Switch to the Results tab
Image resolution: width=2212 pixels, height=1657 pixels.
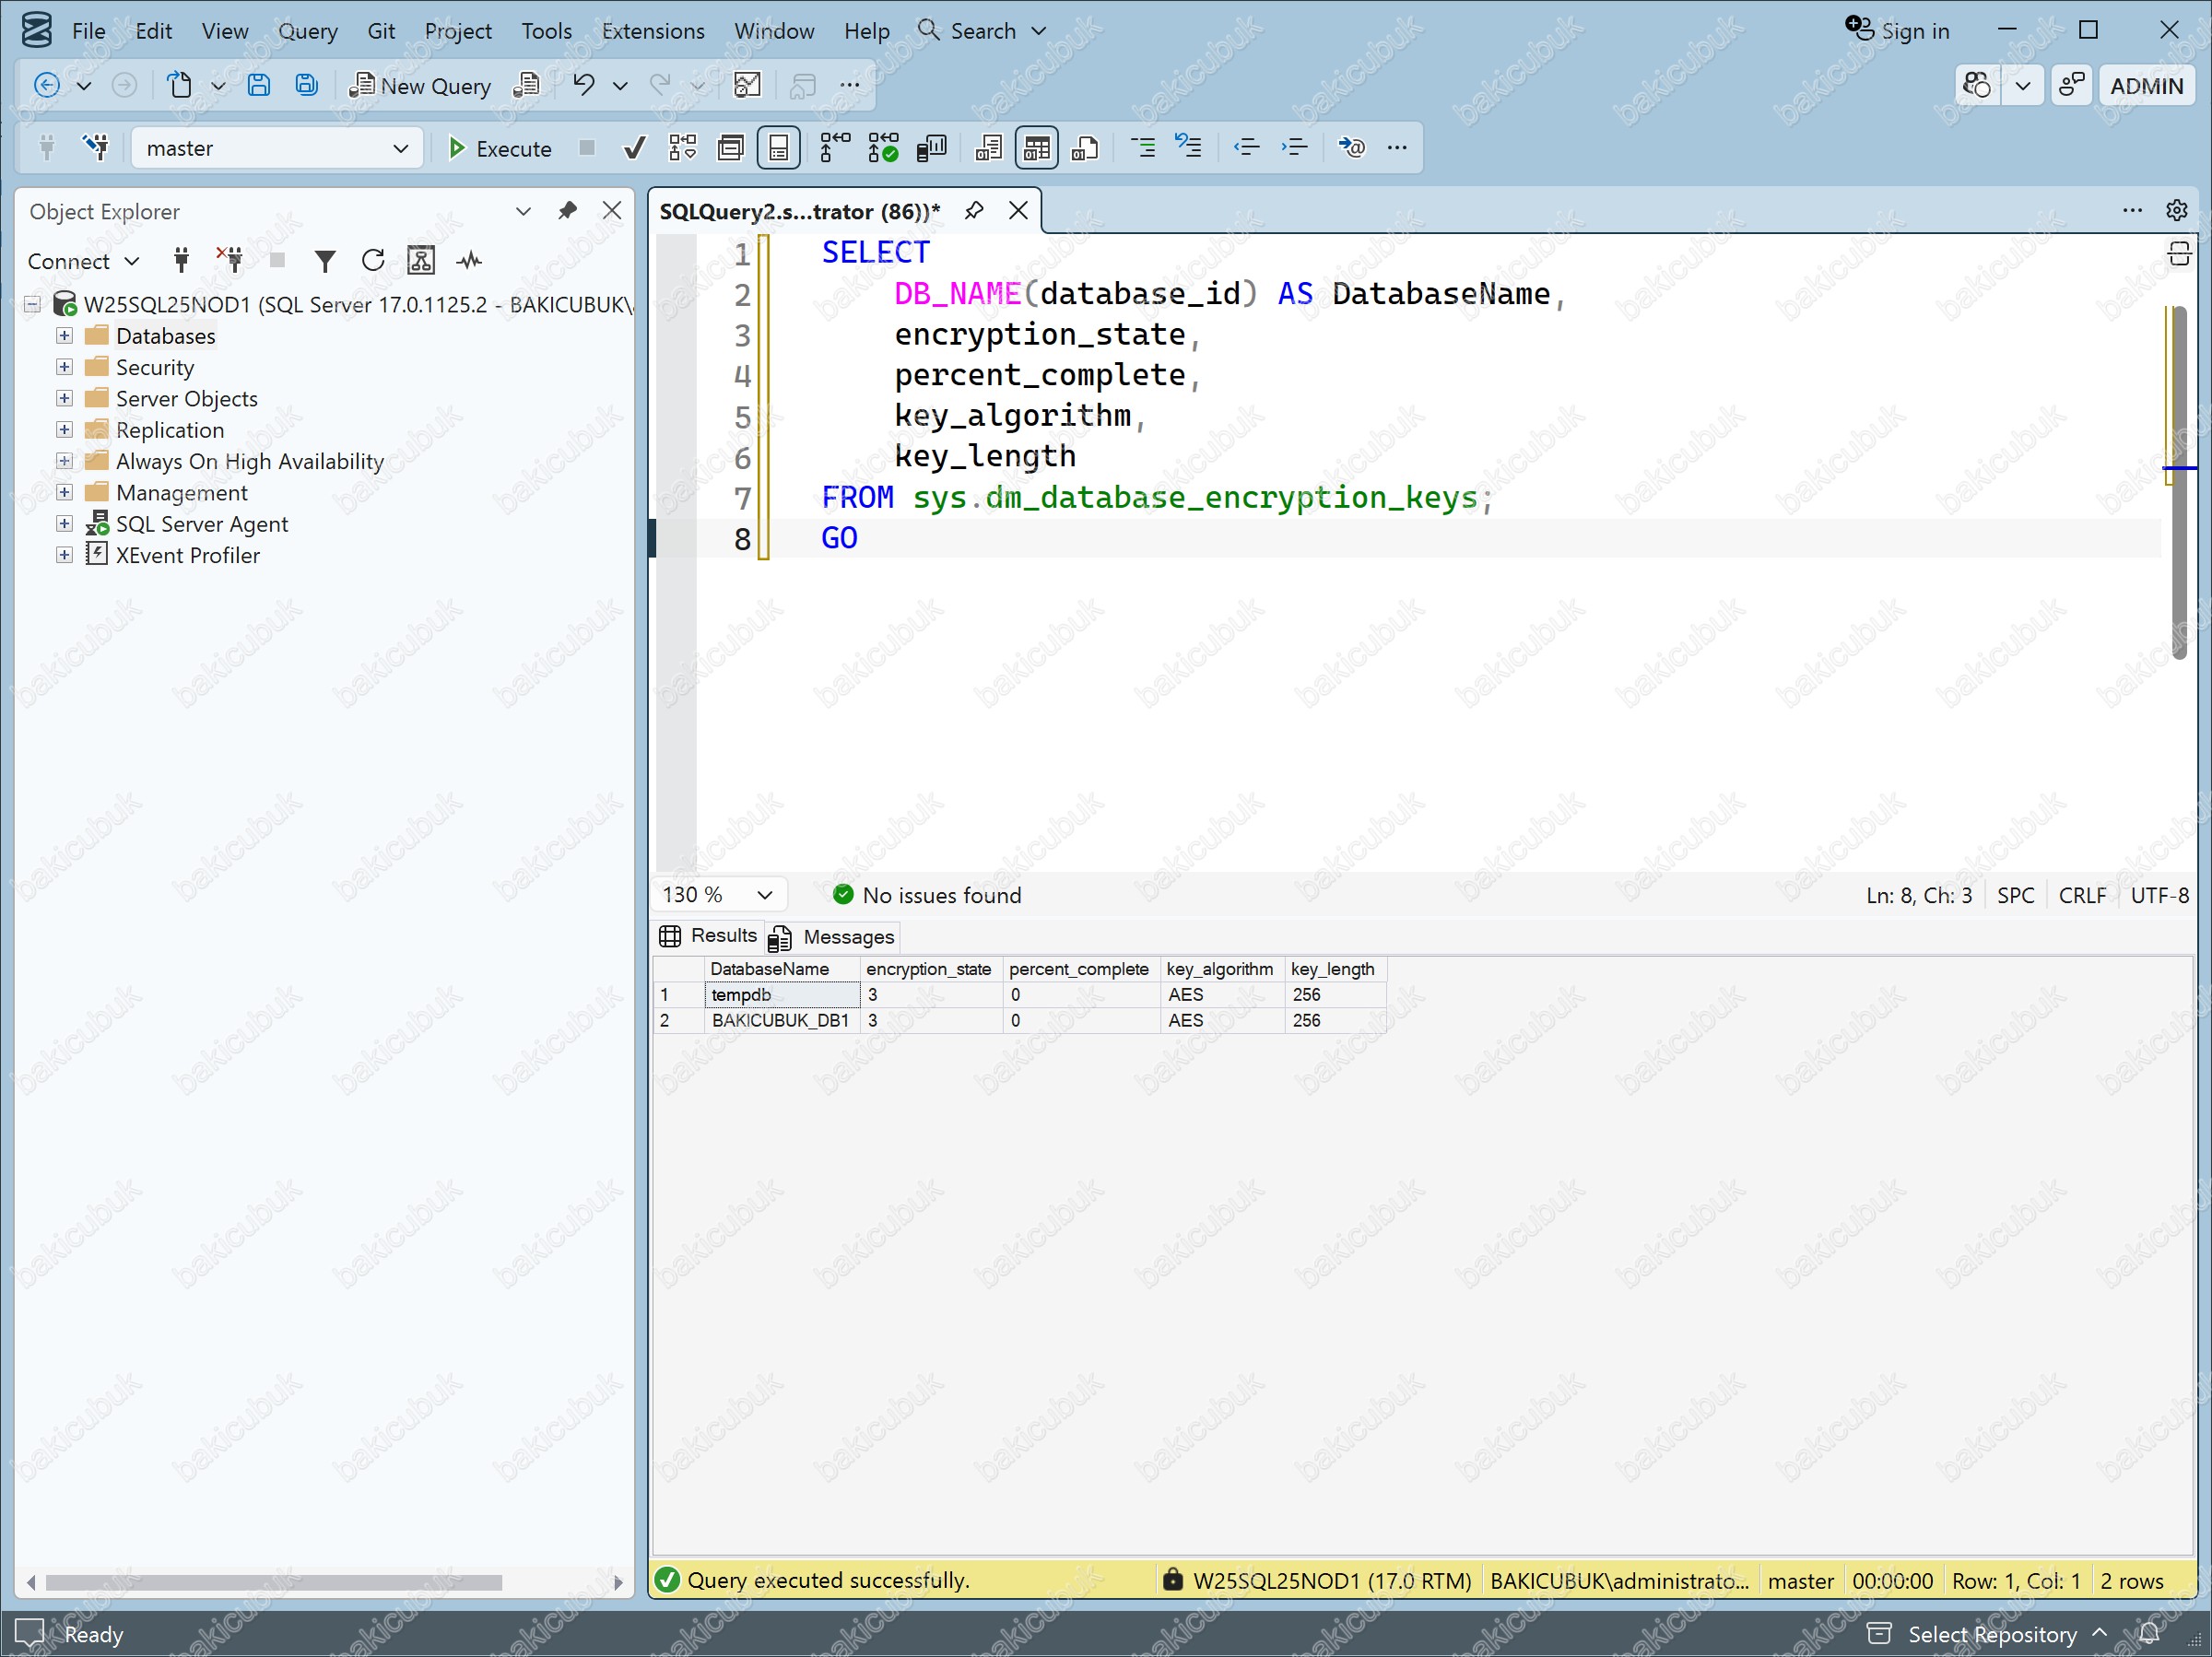click(708, 936)
